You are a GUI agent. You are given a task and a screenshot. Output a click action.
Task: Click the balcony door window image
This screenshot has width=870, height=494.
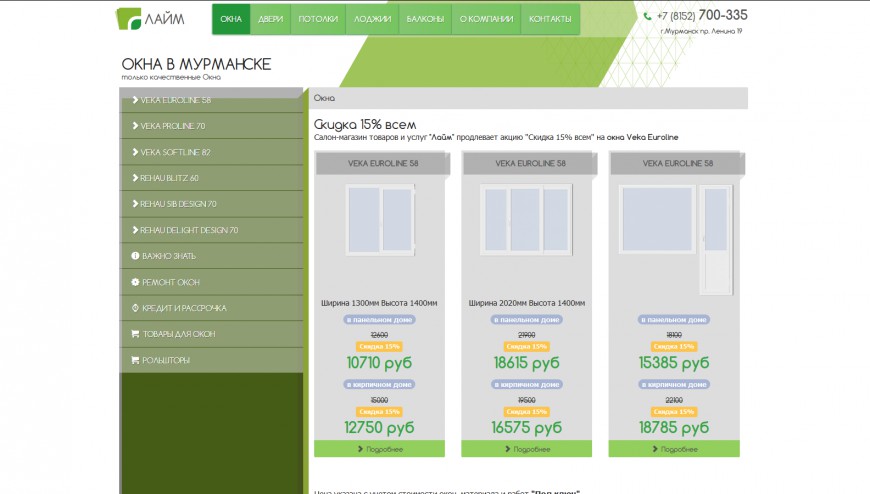[676, 239]
